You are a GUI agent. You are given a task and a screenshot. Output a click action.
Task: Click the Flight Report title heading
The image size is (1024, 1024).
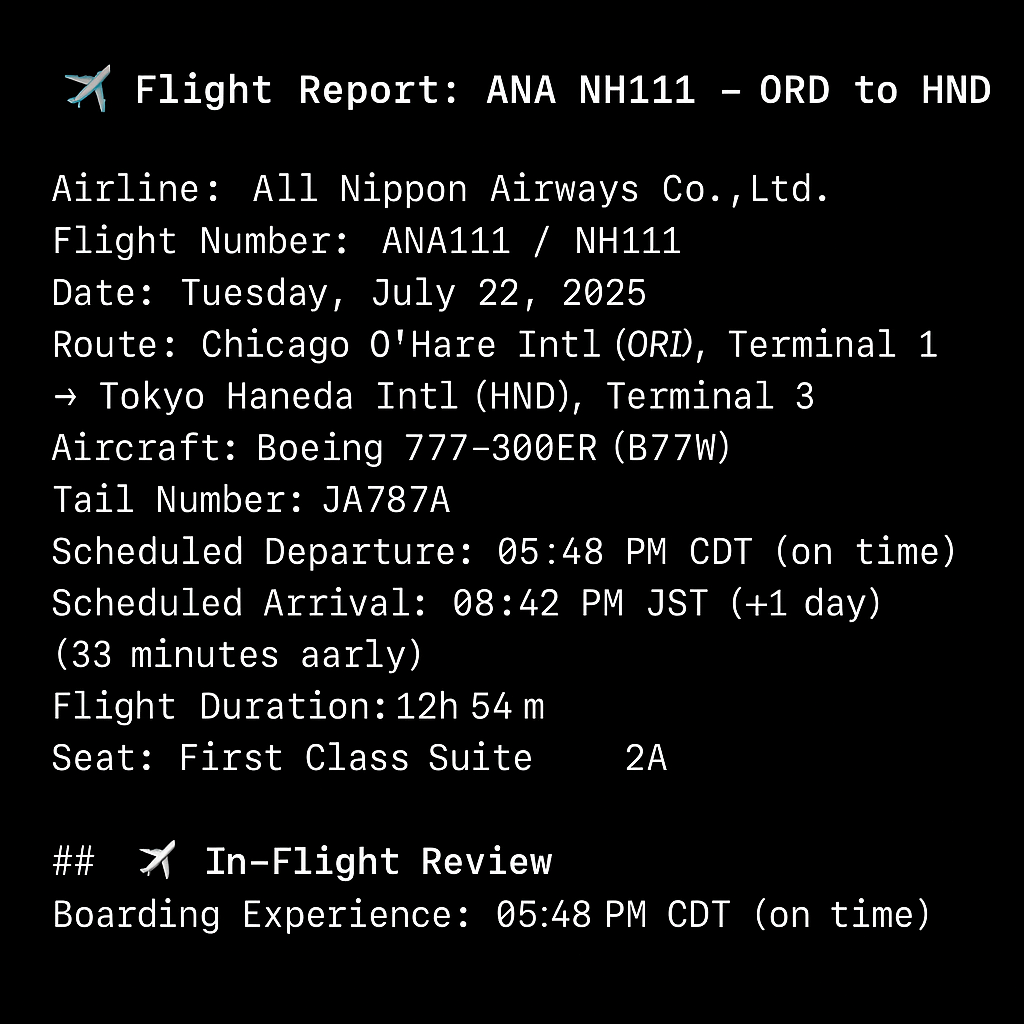(562, 91)
